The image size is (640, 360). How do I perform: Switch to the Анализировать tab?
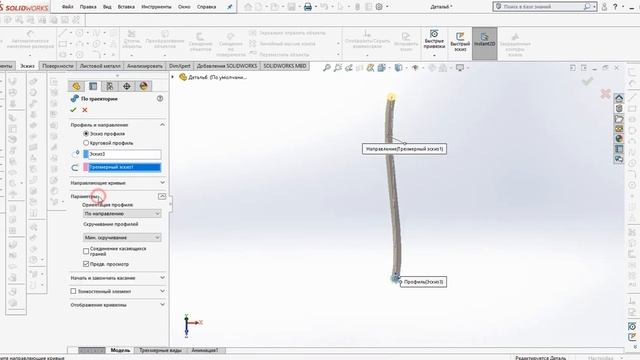click(144, 66)
